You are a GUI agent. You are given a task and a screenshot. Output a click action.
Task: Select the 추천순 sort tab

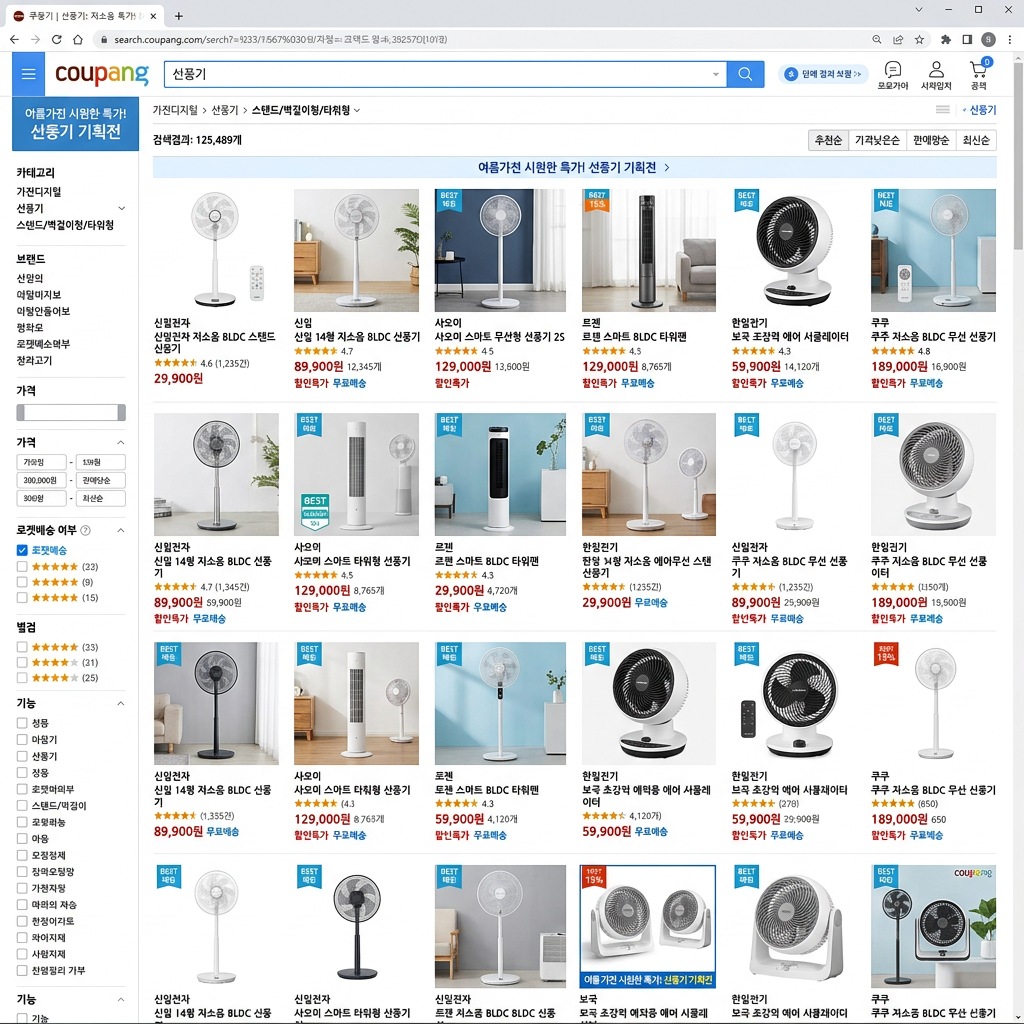[828, 140]
